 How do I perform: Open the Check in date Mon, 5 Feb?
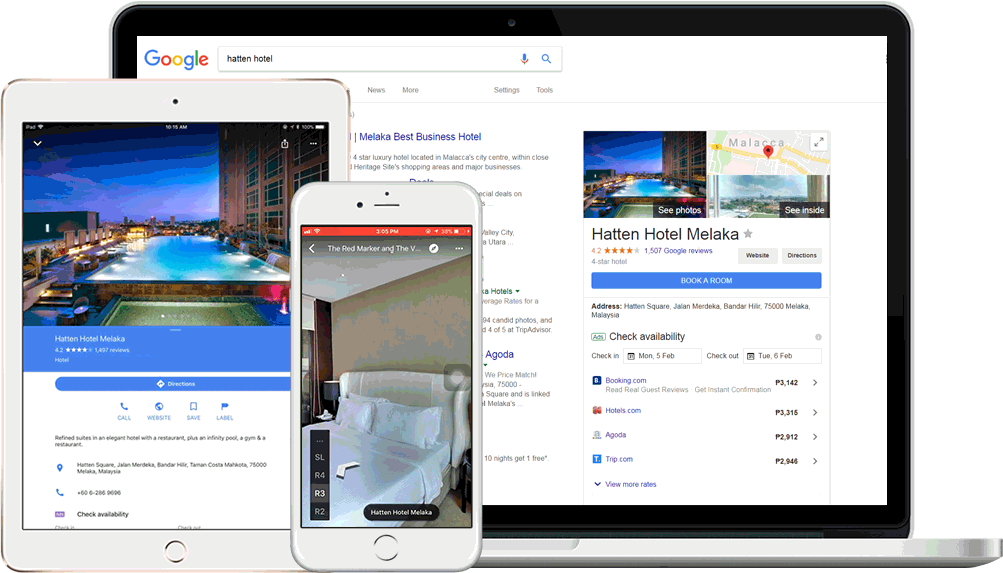(662, 356)
